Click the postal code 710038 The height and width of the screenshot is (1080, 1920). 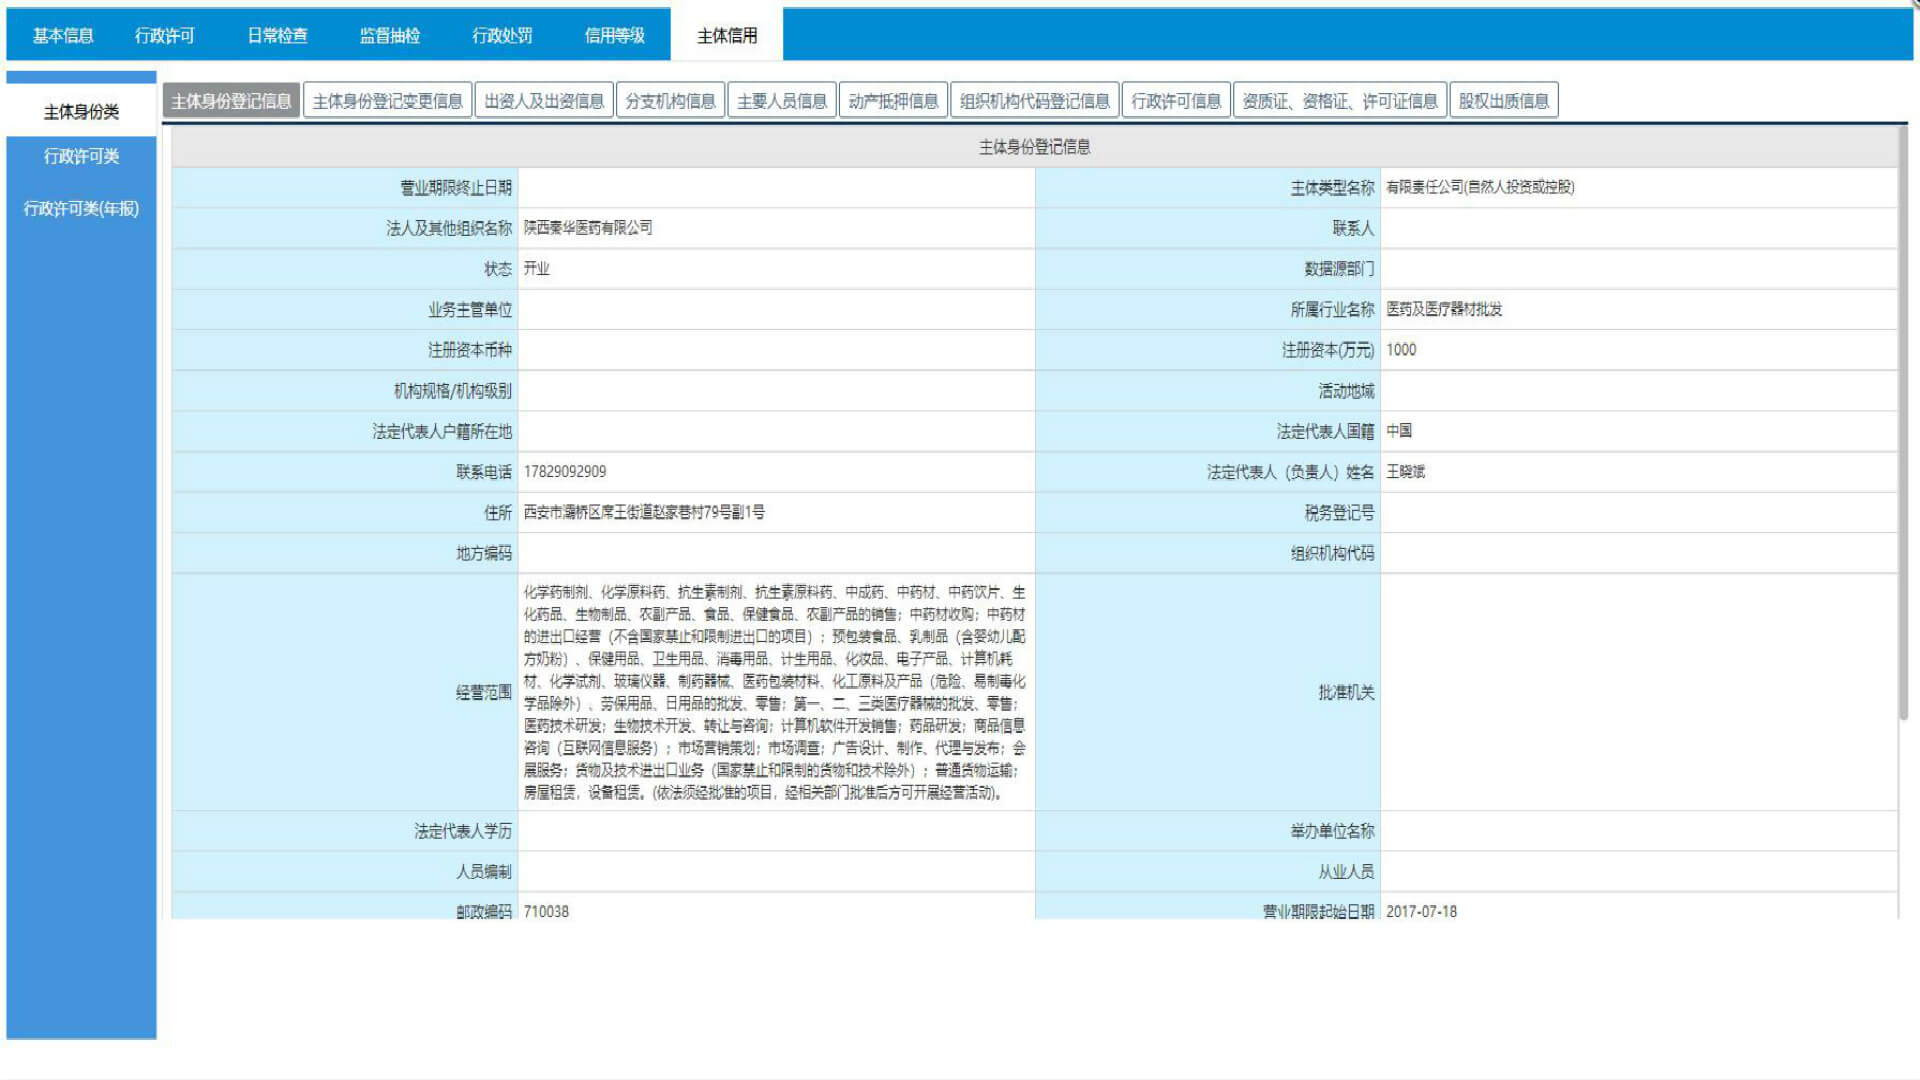point(546,912)
